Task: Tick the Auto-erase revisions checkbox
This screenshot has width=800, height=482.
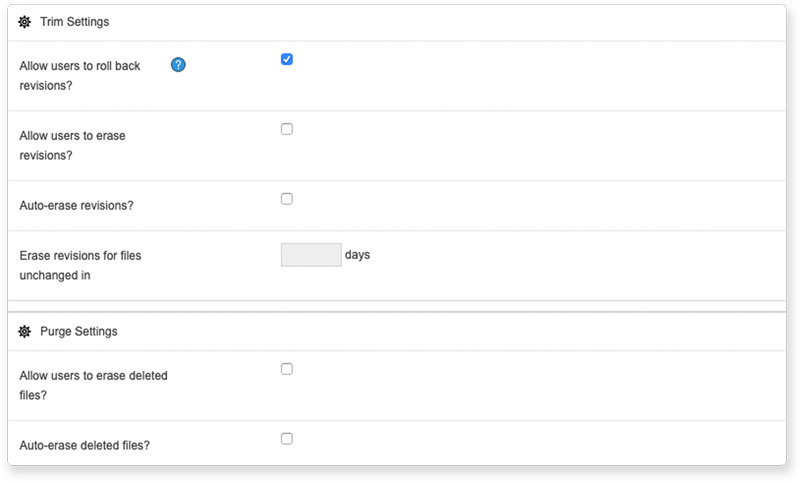Action: [287, 199]
